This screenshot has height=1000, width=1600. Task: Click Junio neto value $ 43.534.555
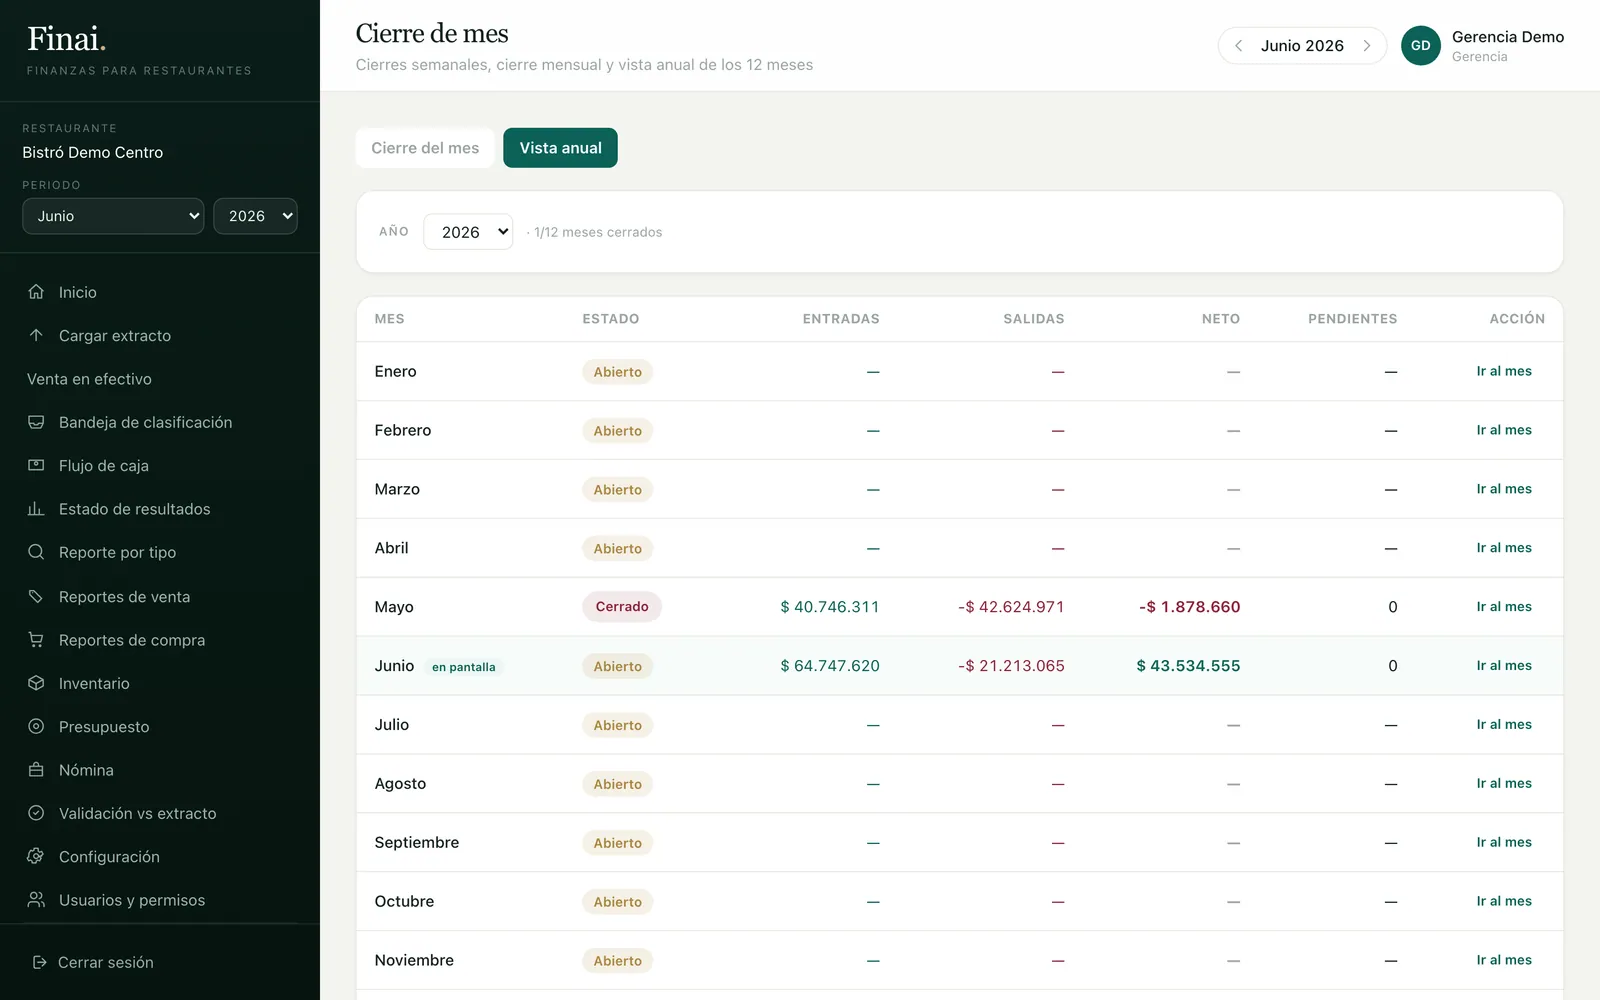[1188, 666]
